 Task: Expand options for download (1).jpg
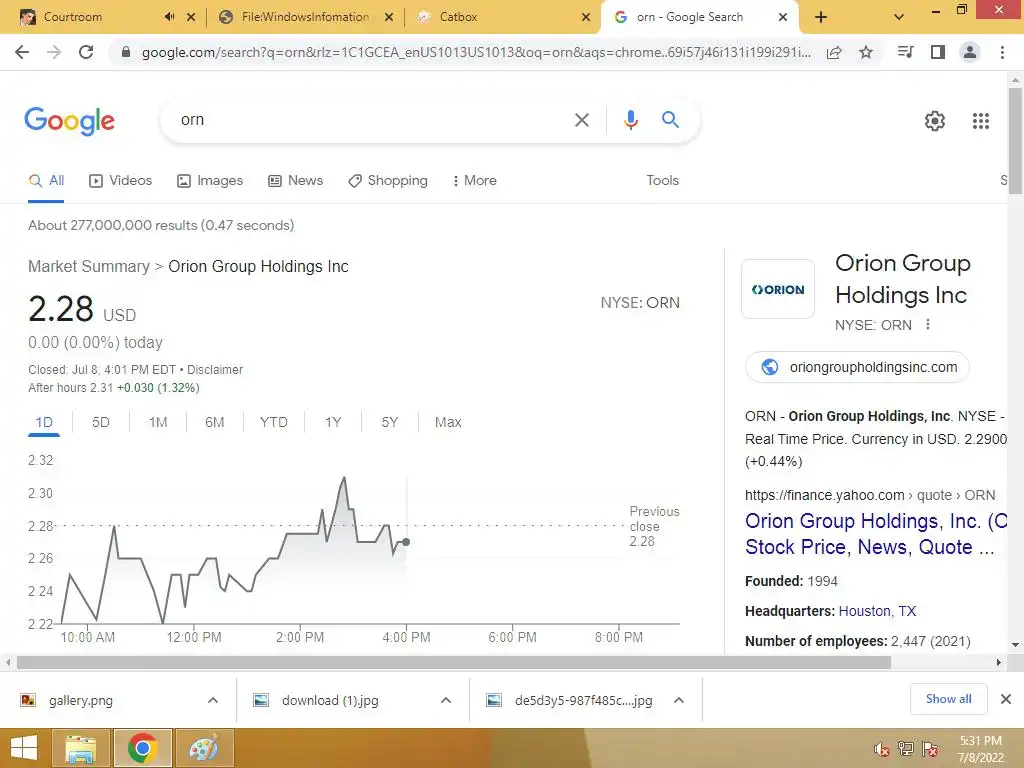446,700
